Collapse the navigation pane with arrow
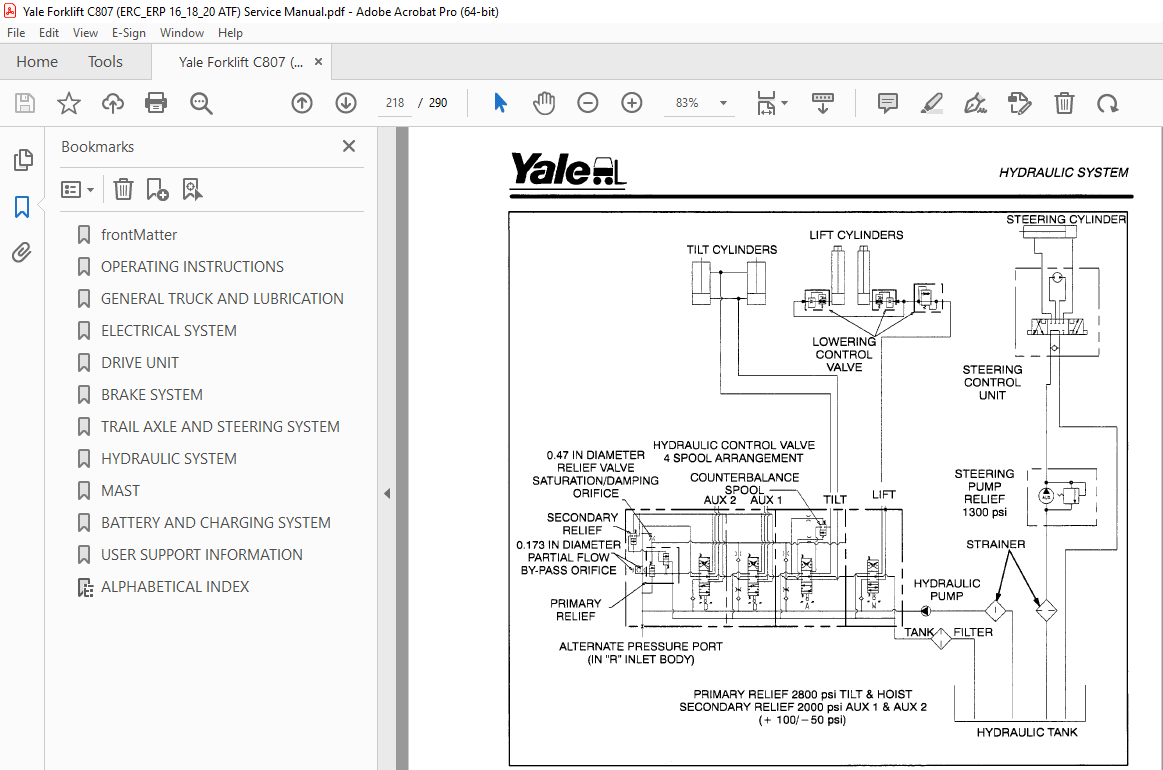This screenshot has width=1163, height=770. pos(386,493)
